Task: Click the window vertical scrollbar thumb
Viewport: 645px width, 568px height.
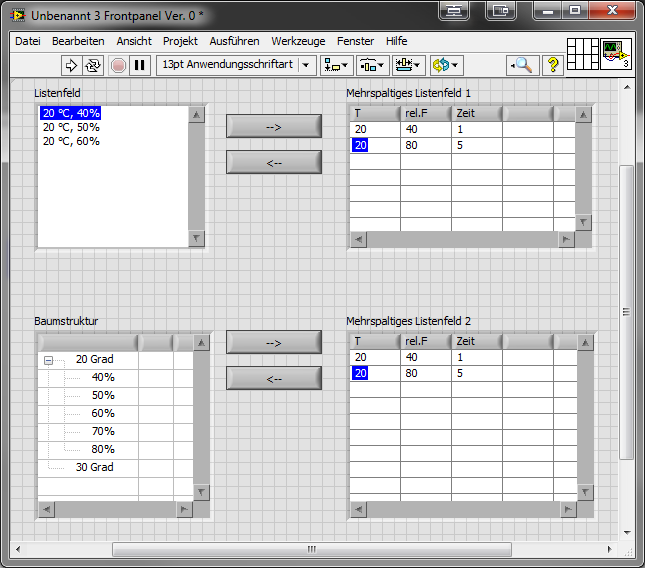Action: (x=626, y=312)
